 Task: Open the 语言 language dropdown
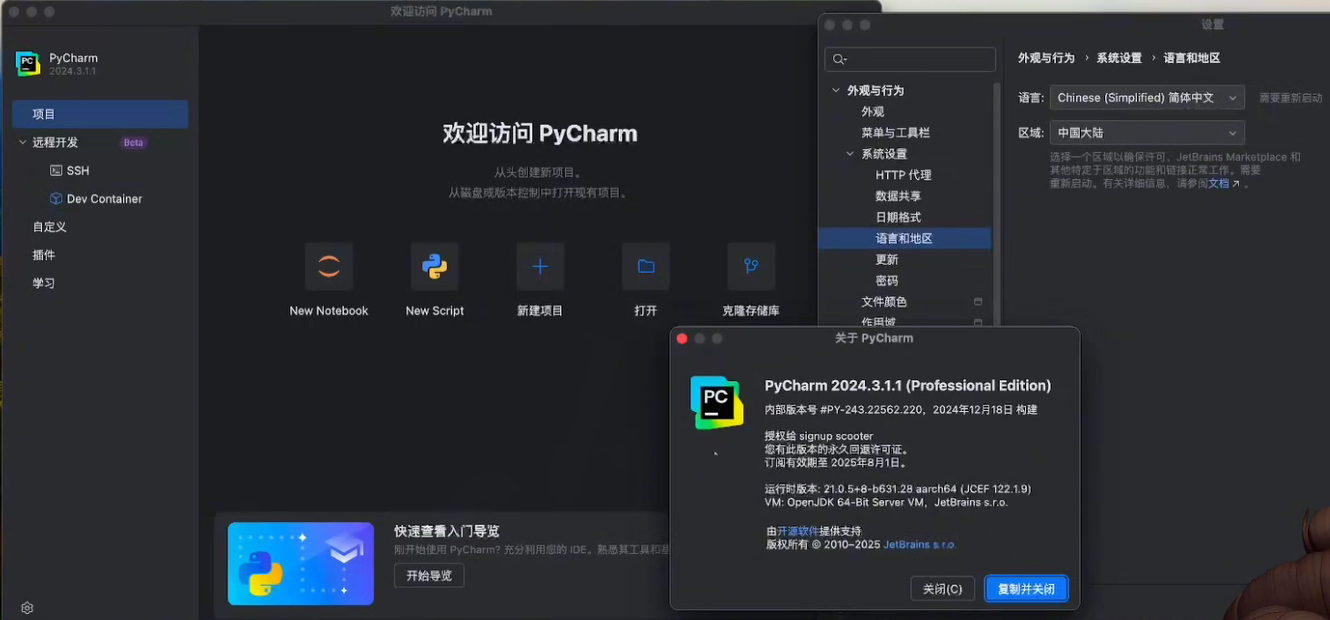[1147, 98]
